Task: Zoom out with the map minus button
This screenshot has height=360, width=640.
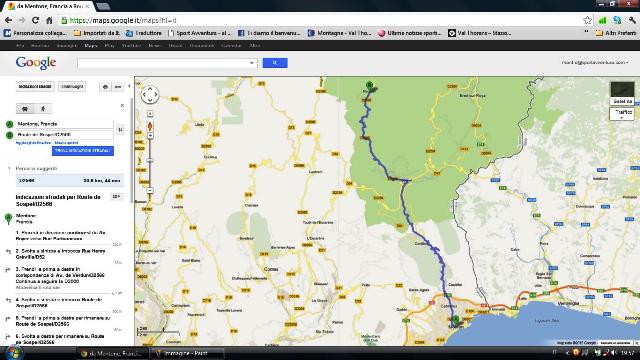Action: (x=150, y=190)
